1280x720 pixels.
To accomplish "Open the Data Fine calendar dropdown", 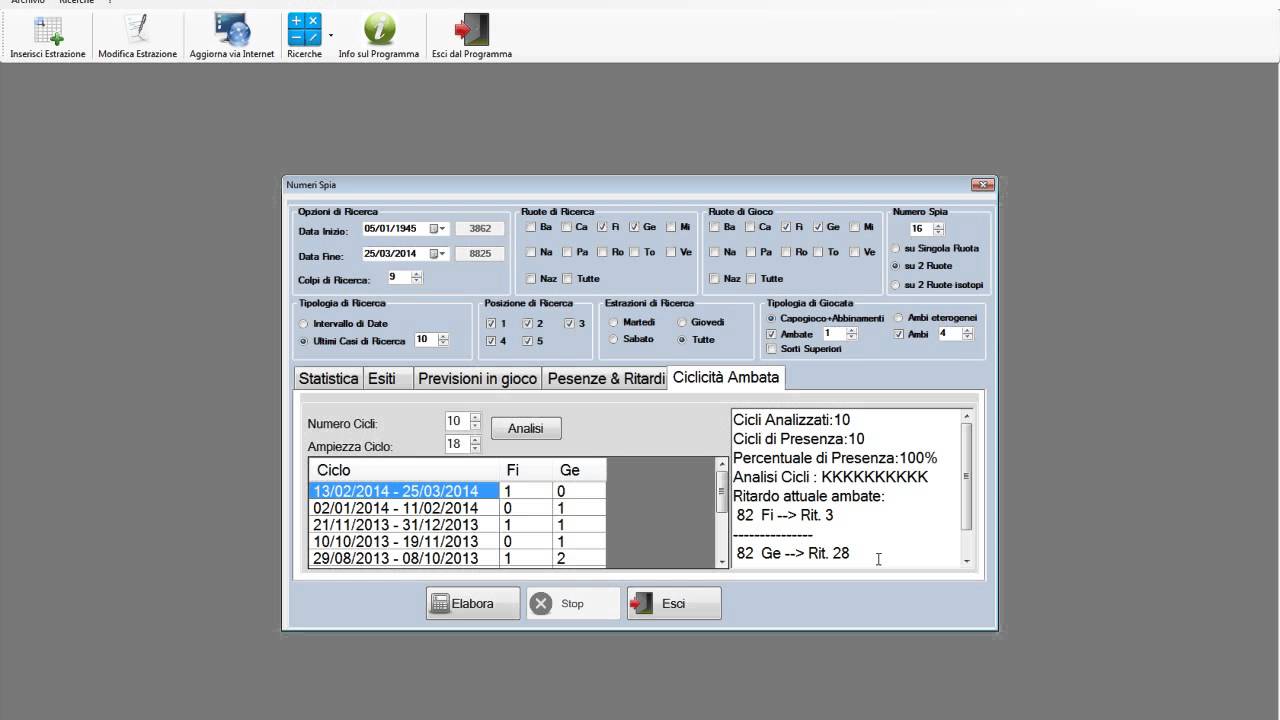I will [x=438, y=253].
